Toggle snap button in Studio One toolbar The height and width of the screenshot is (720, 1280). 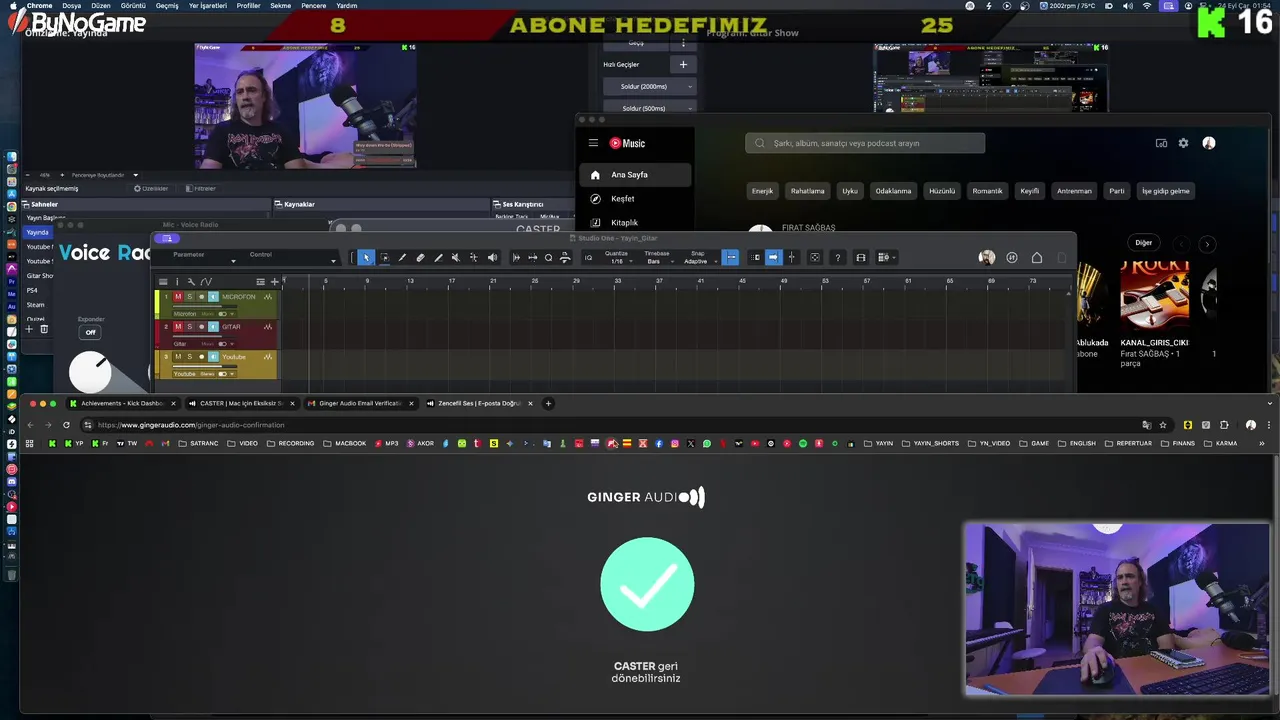pyautogui.click(x=730, y=257)
